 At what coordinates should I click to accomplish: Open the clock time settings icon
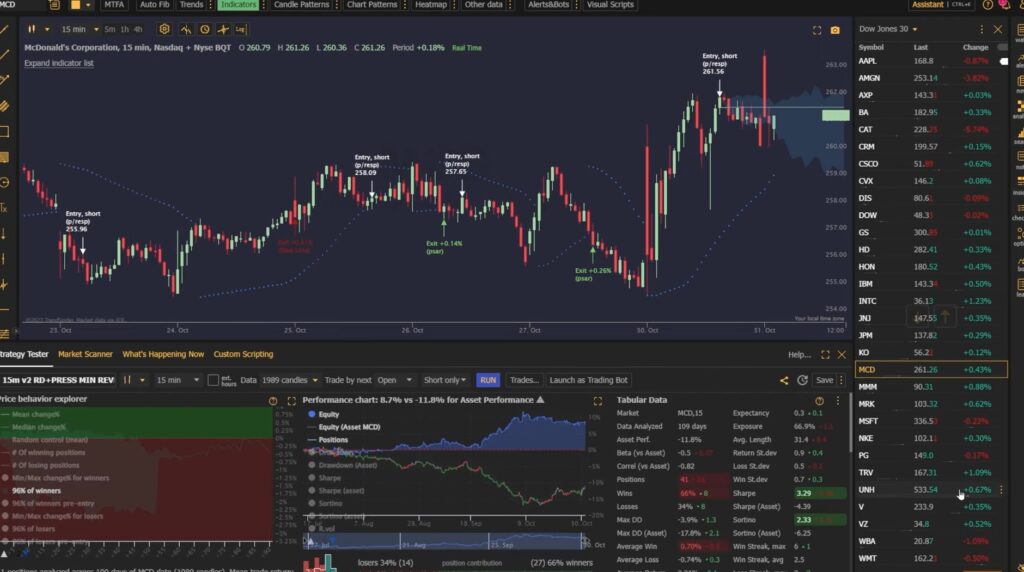point(205,29)
